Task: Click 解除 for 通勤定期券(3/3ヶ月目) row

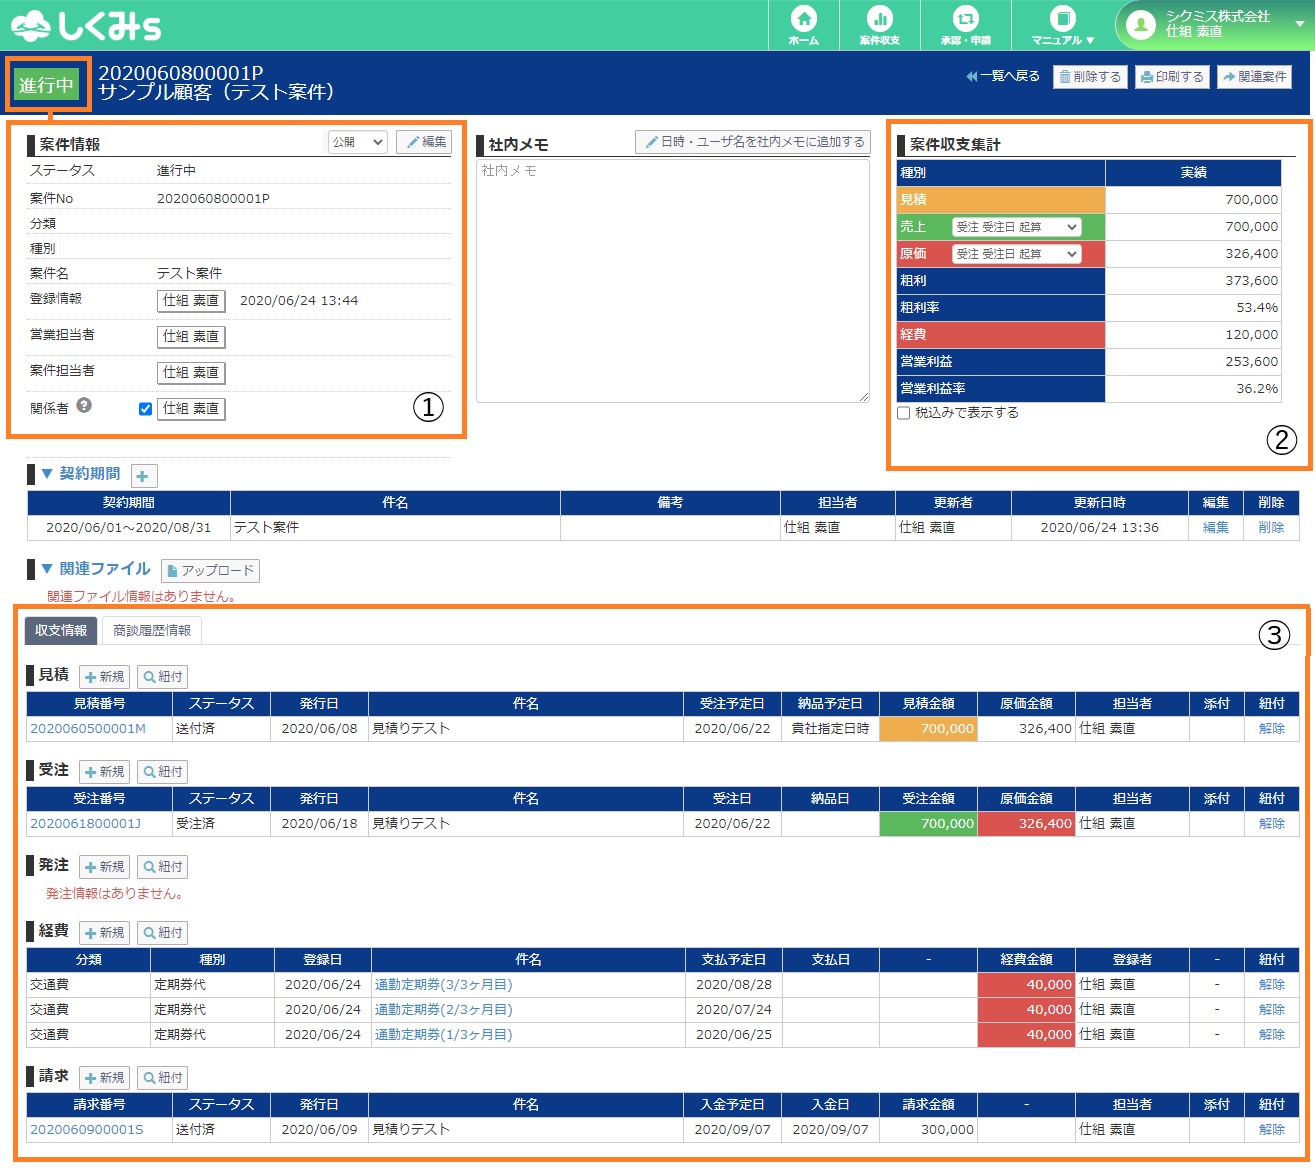Action: point(1272,985)
